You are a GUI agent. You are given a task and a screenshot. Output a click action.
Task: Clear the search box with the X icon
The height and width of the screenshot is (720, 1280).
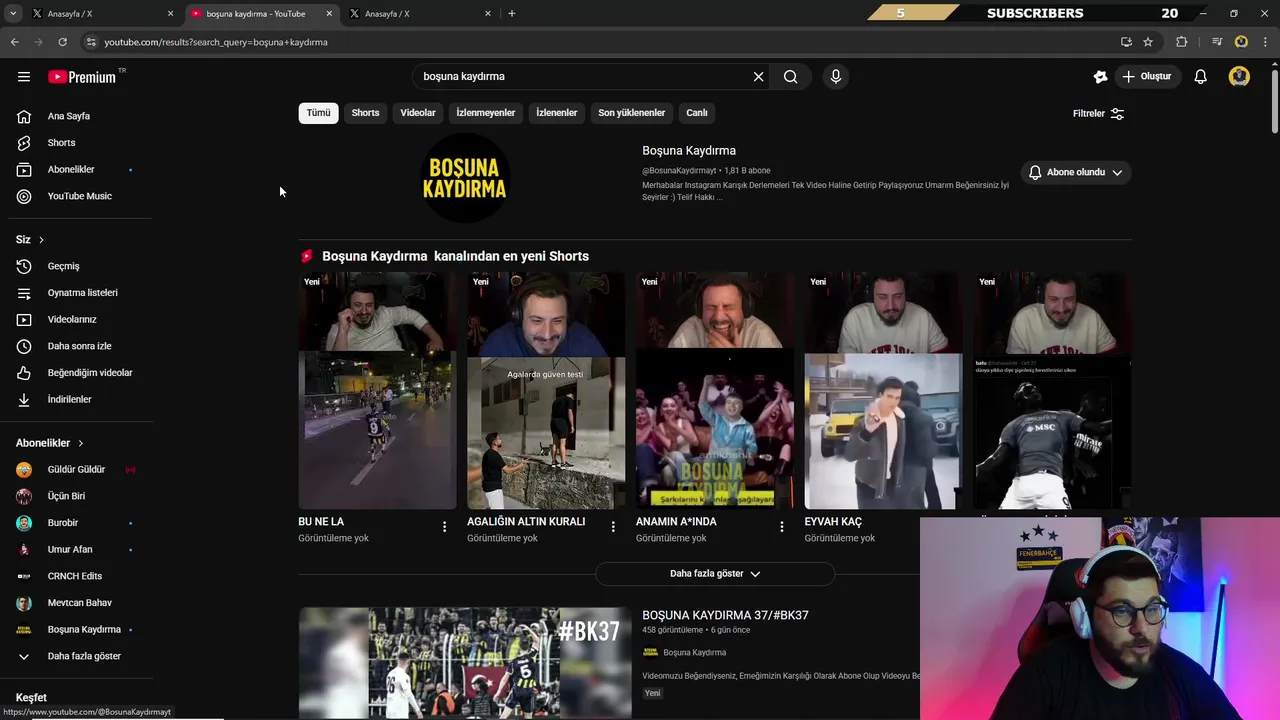pyautogui.click(x=758, y=76)
